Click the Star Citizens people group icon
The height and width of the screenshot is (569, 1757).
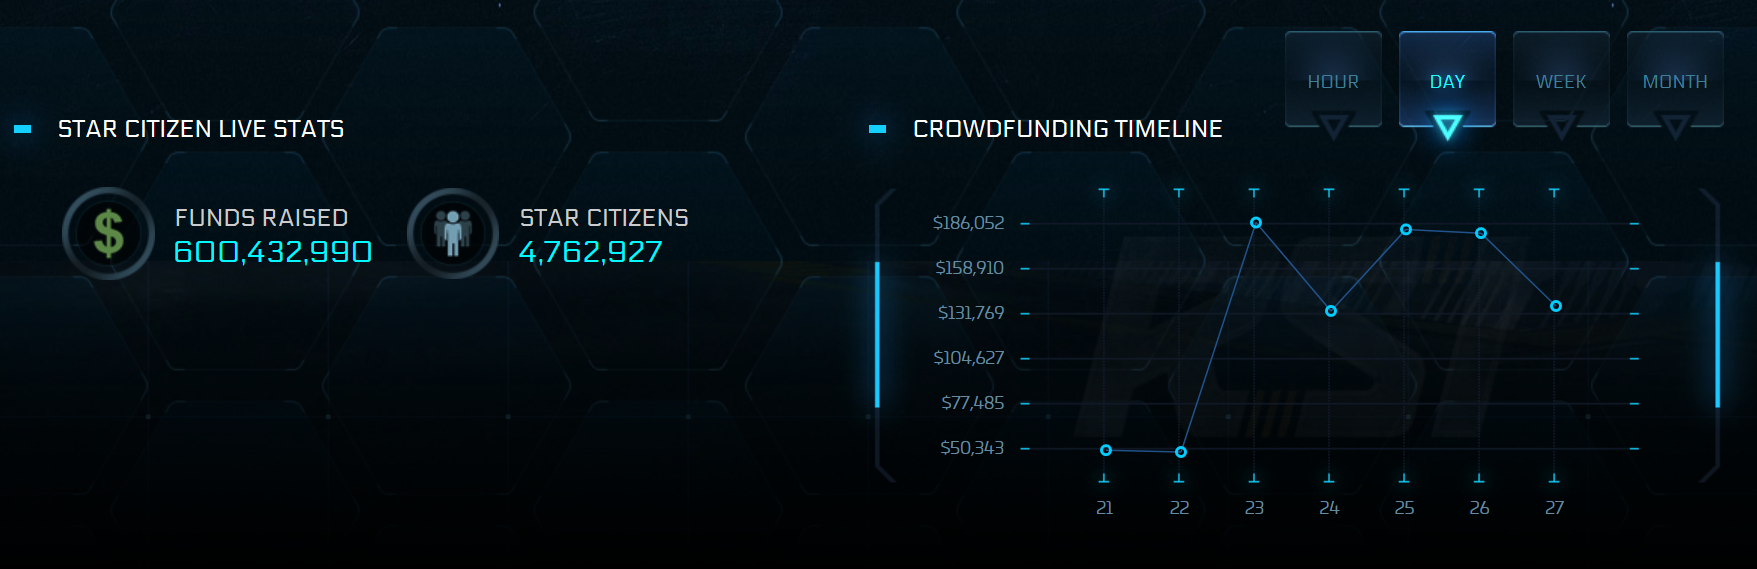(x=453, y=233)
